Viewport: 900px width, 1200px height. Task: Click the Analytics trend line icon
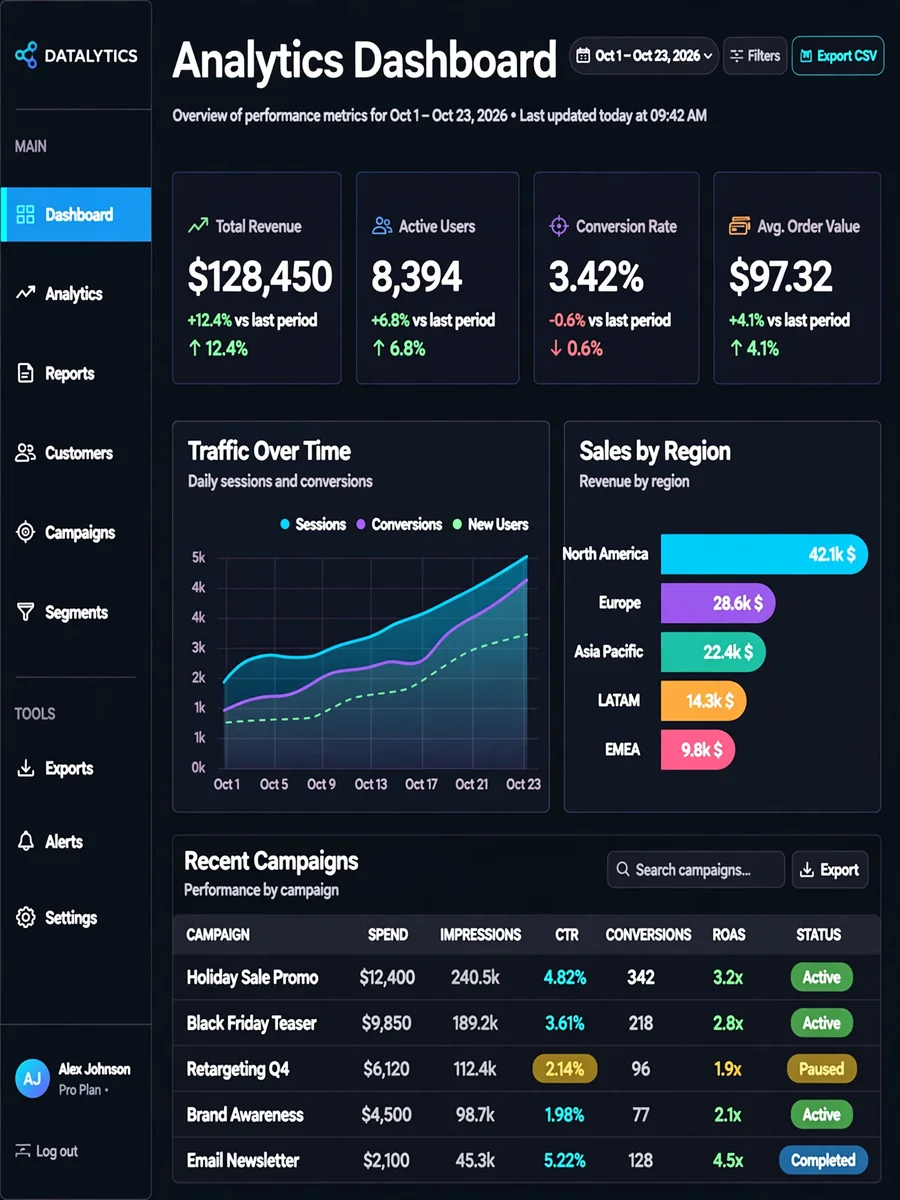pos(26,293)
